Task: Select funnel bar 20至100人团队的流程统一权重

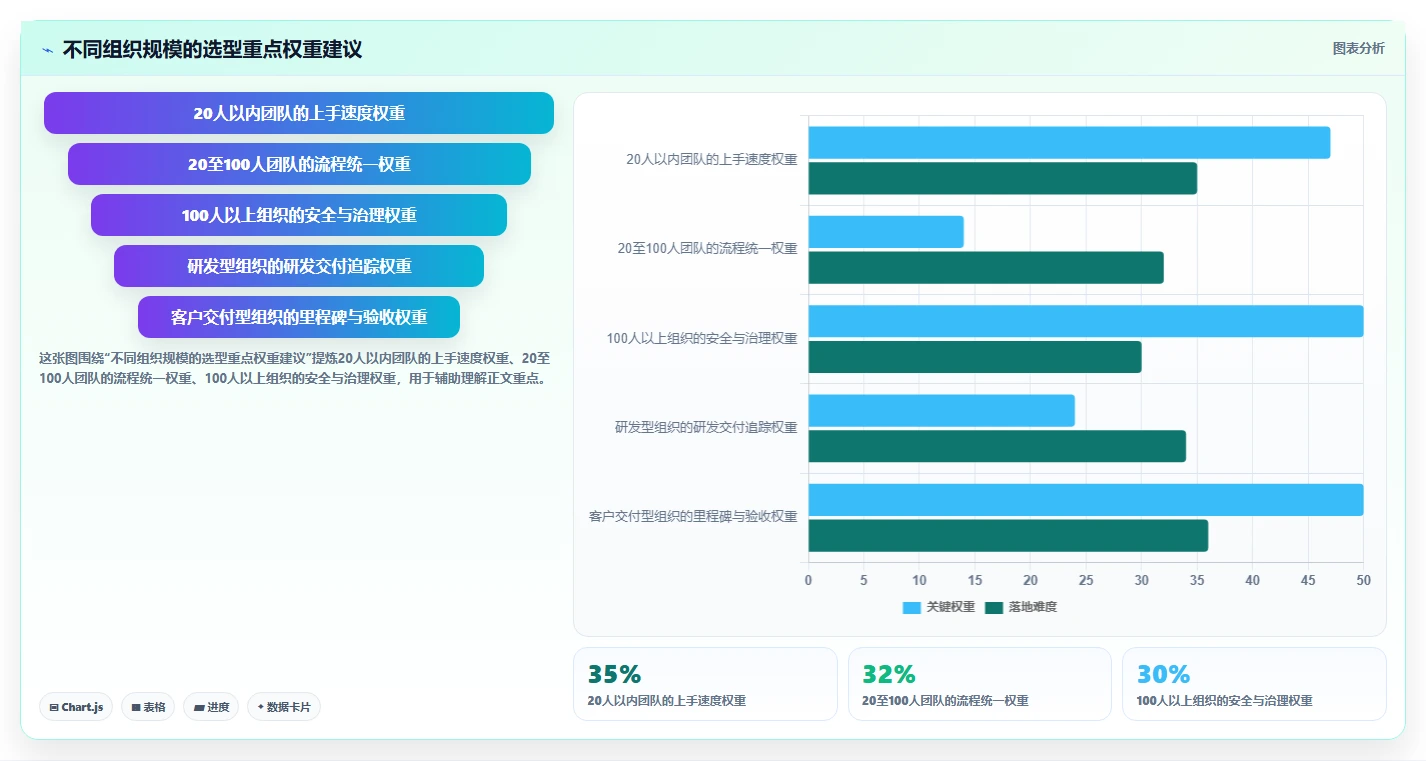Action: (x=299, y=164)
